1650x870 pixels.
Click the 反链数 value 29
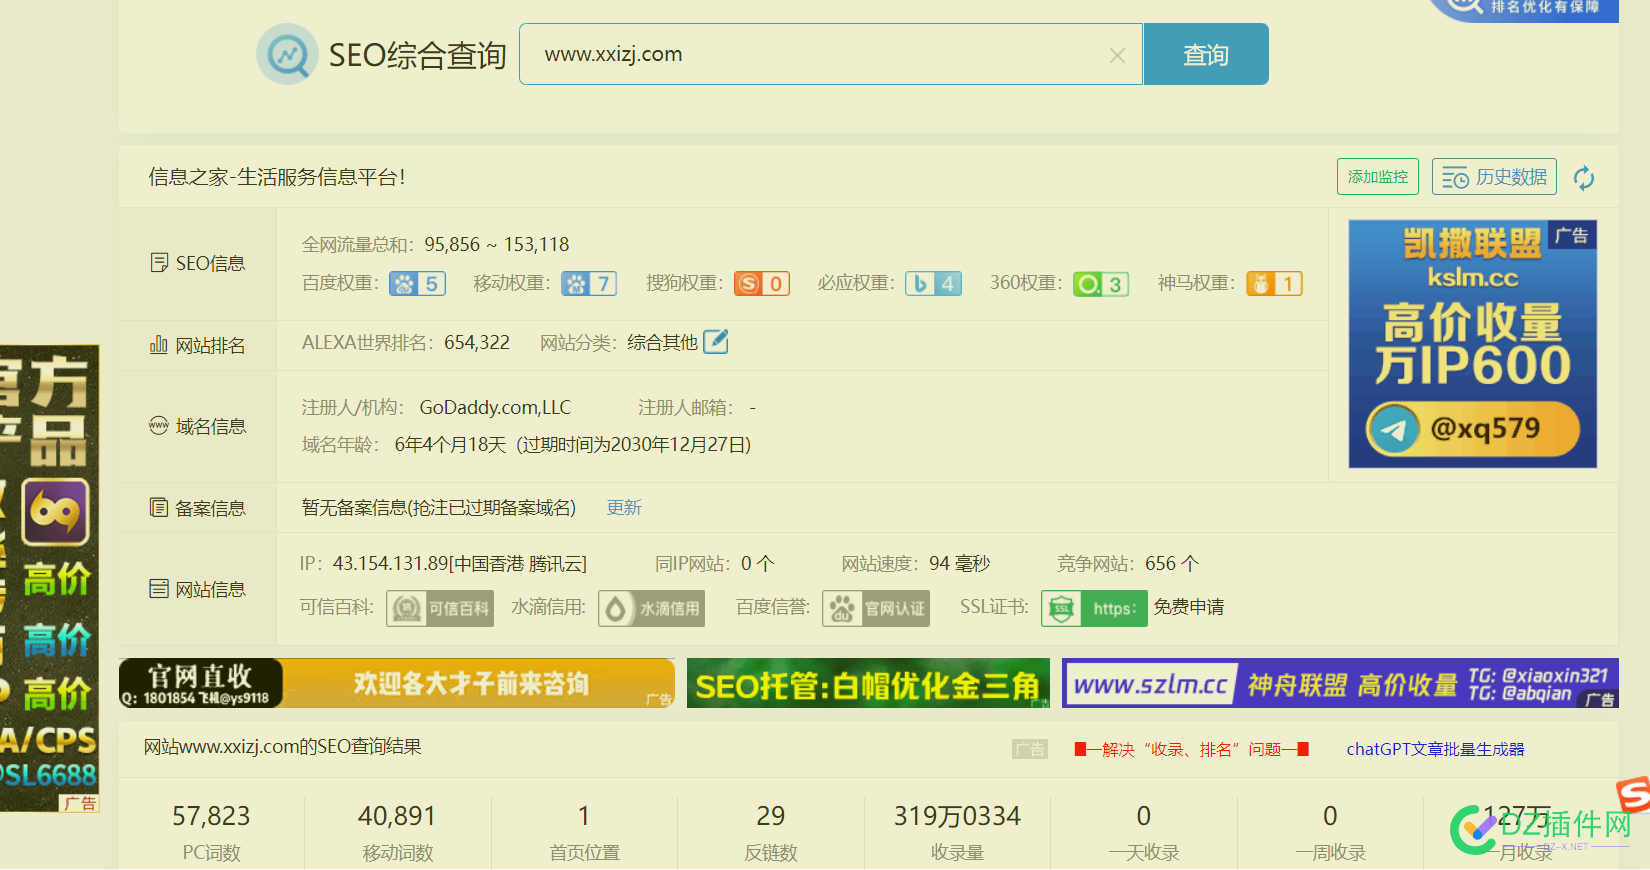[771, 816]
